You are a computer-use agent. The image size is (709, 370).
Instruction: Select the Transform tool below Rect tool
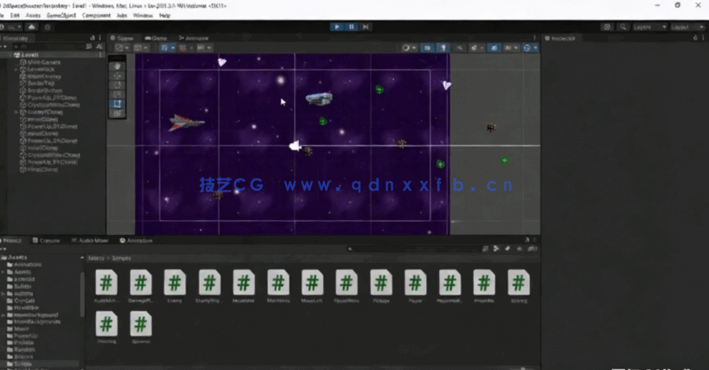coord(117,113)
